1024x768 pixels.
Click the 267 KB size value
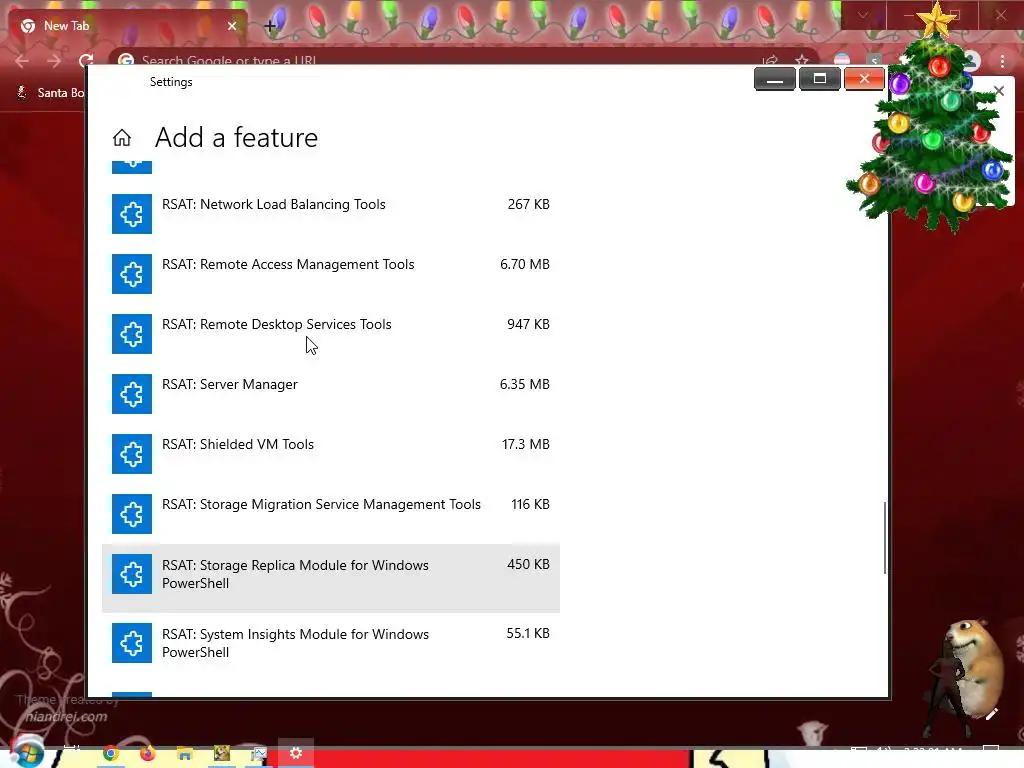point(528,204)
